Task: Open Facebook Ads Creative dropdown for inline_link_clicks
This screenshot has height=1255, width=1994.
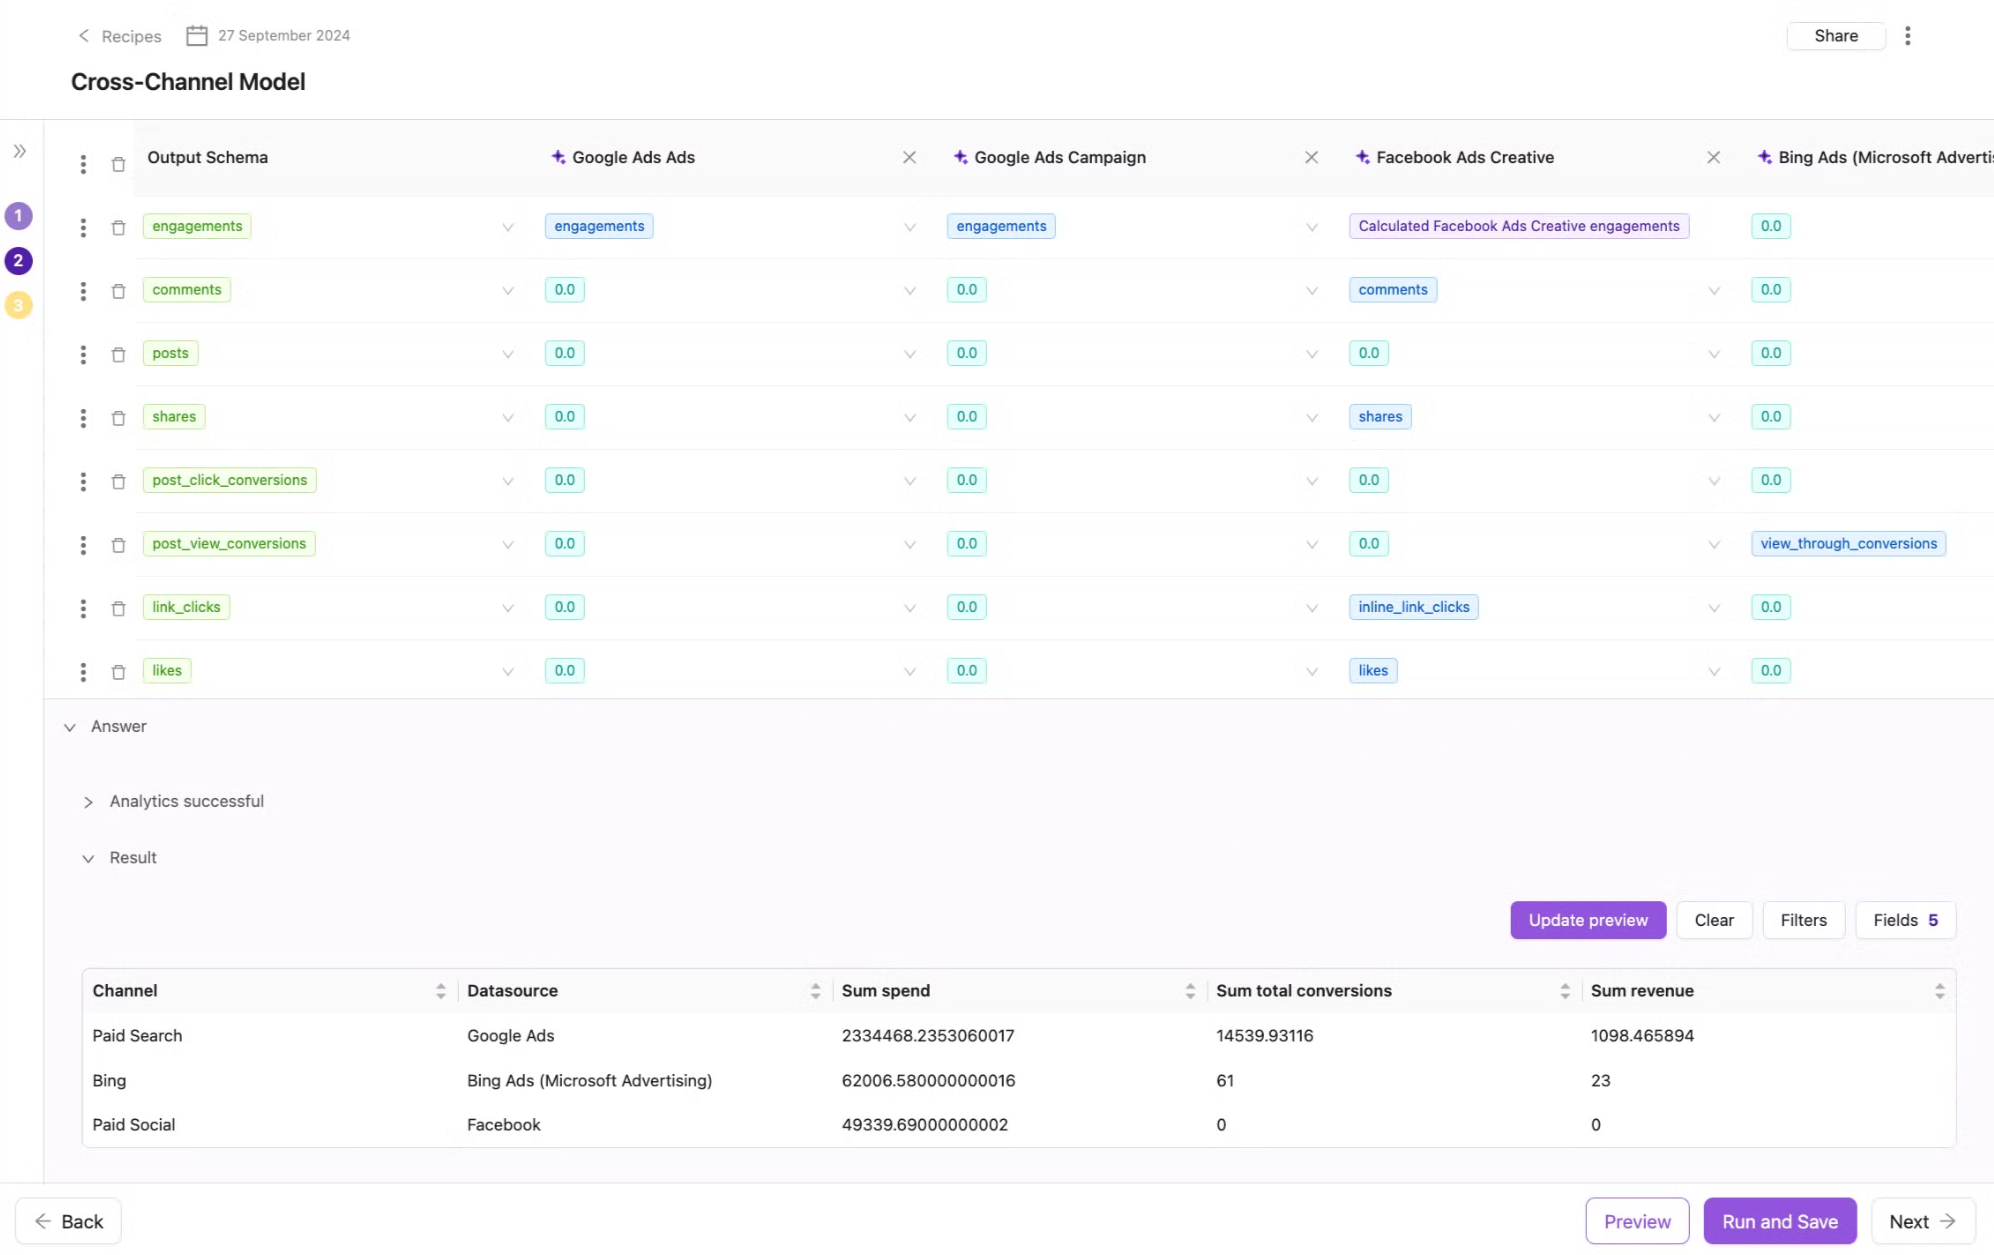Action: coord(1714,609)
